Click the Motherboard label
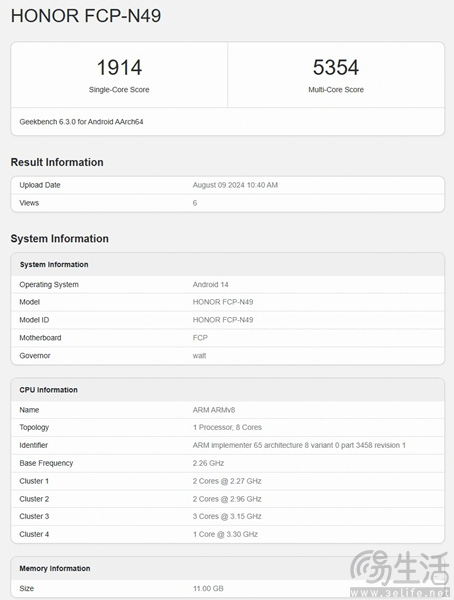The image size is (454, 600). tap(40, 338)
